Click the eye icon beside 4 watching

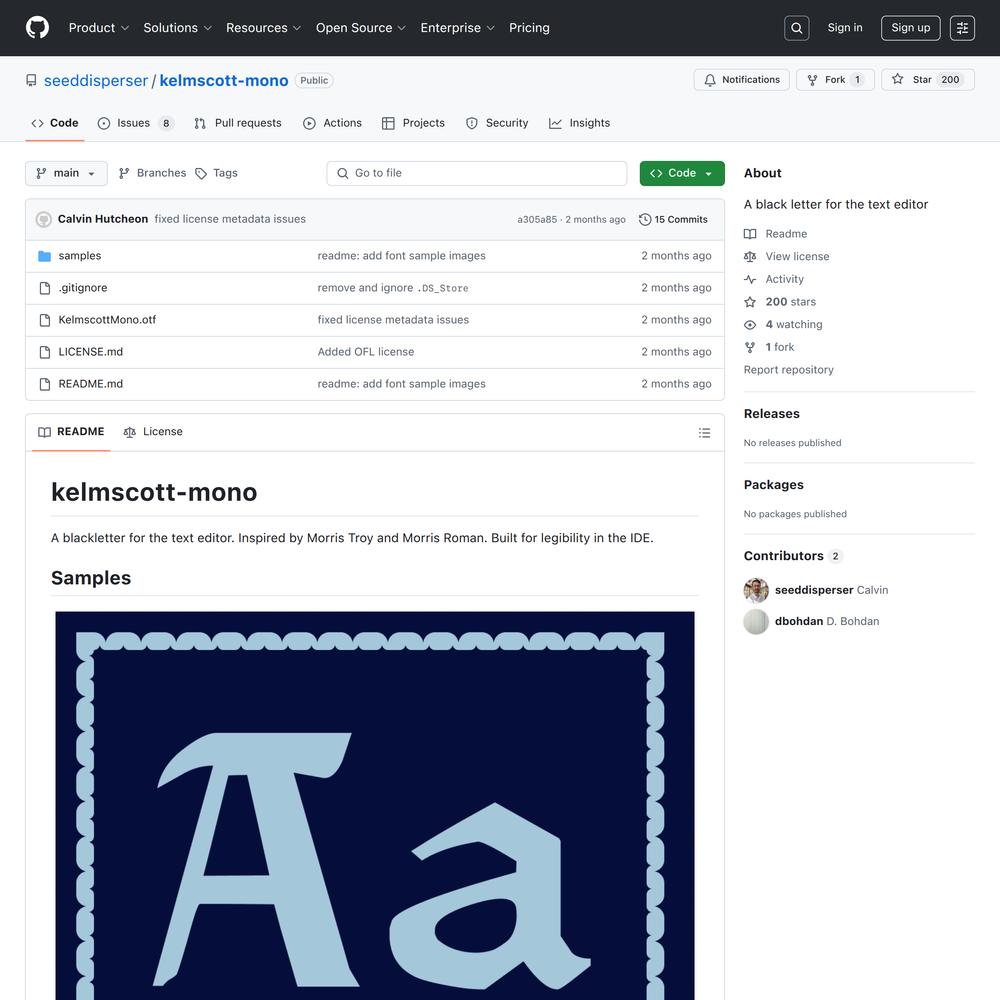click(x=750, y=325)
